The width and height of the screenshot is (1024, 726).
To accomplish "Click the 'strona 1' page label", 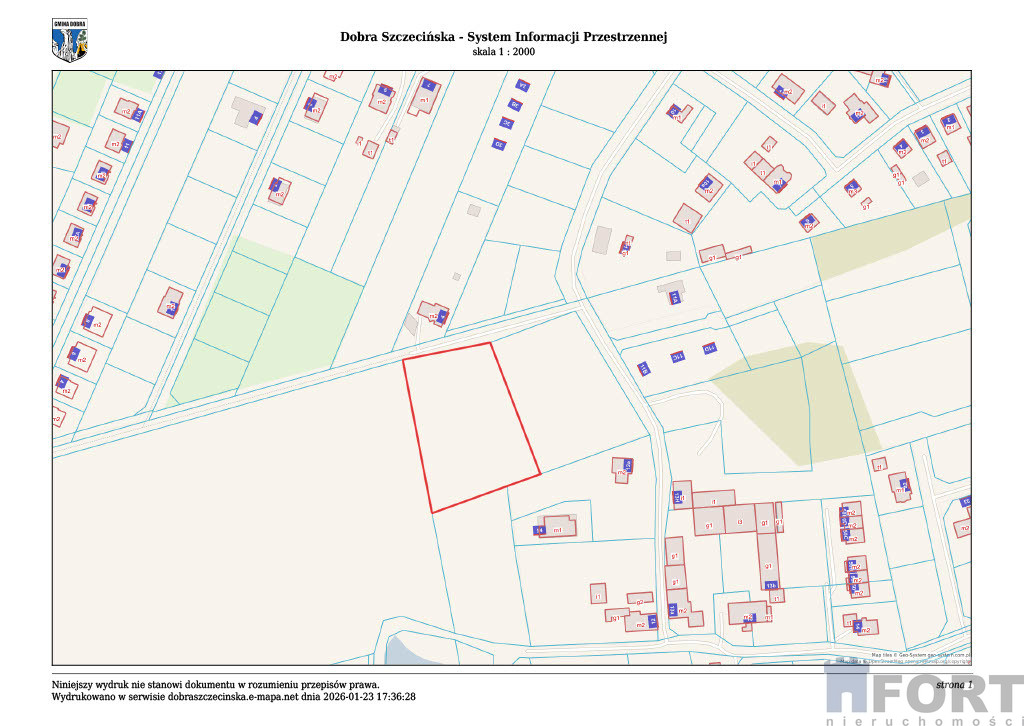I will (953, 685).
